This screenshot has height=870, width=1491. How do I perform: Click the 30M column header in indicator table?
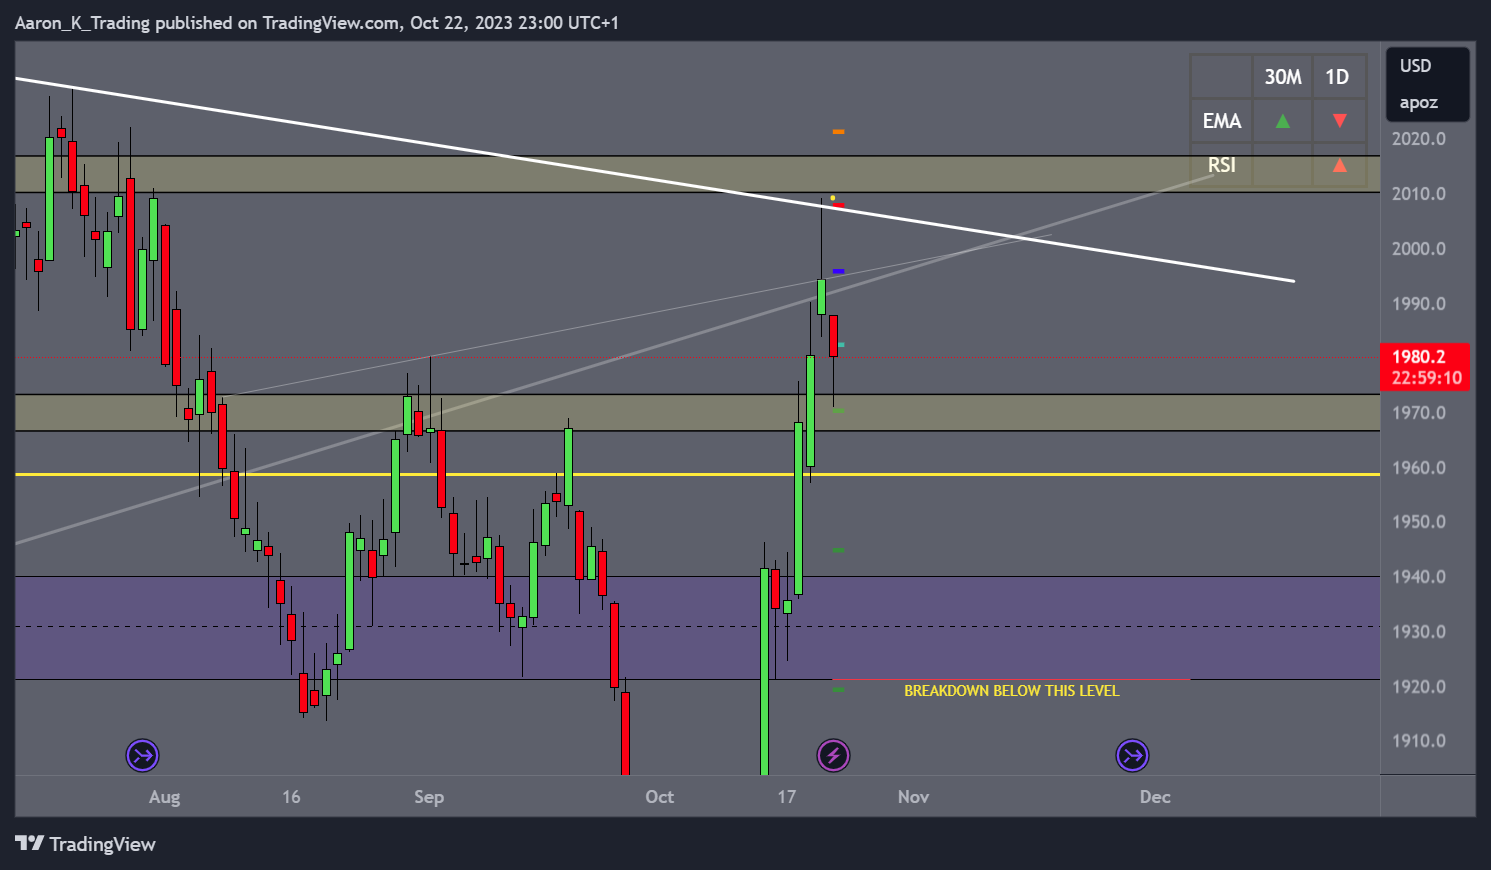pyautogui.click(x=1283, y=77)
